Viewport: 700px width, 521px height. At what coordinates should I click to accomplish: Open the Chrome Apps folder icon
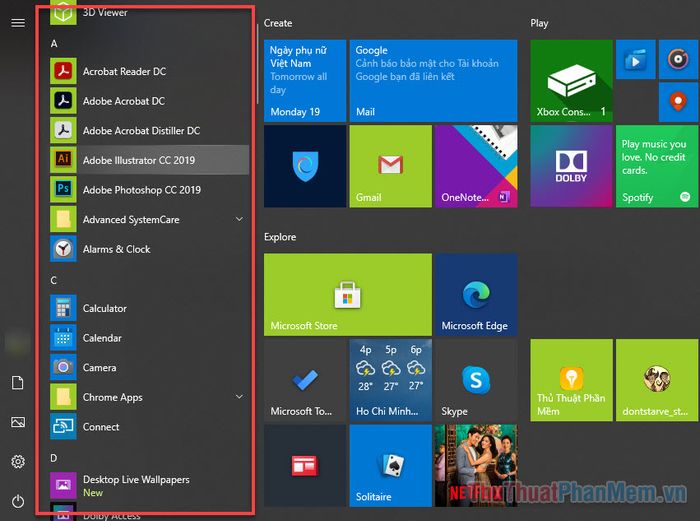click(63, 397)
